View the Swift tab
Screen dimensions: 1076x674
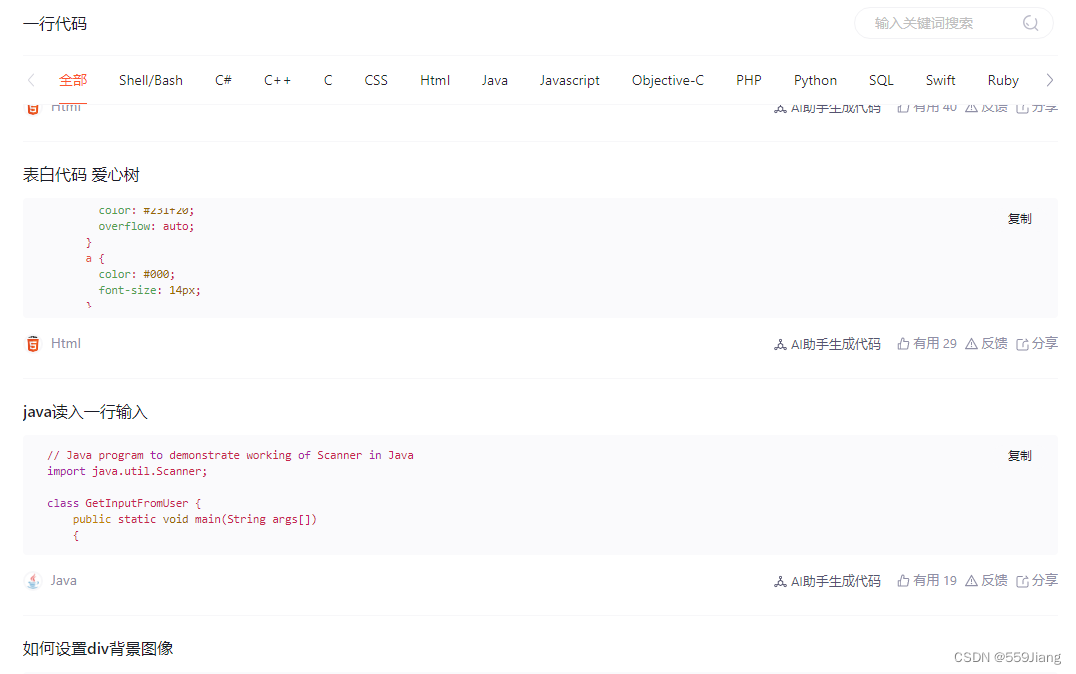pos(940,80)
